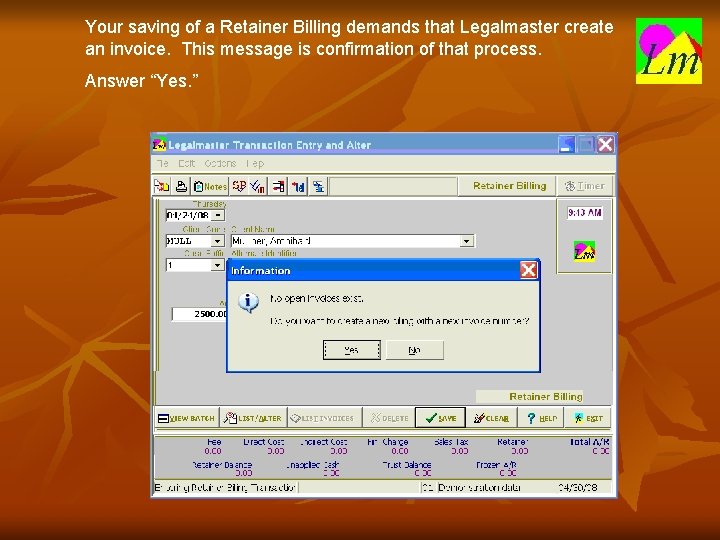Viewport: 720px width, 540px height.
Task: Click the large Lm logo in slide corner
Action: 669,51
